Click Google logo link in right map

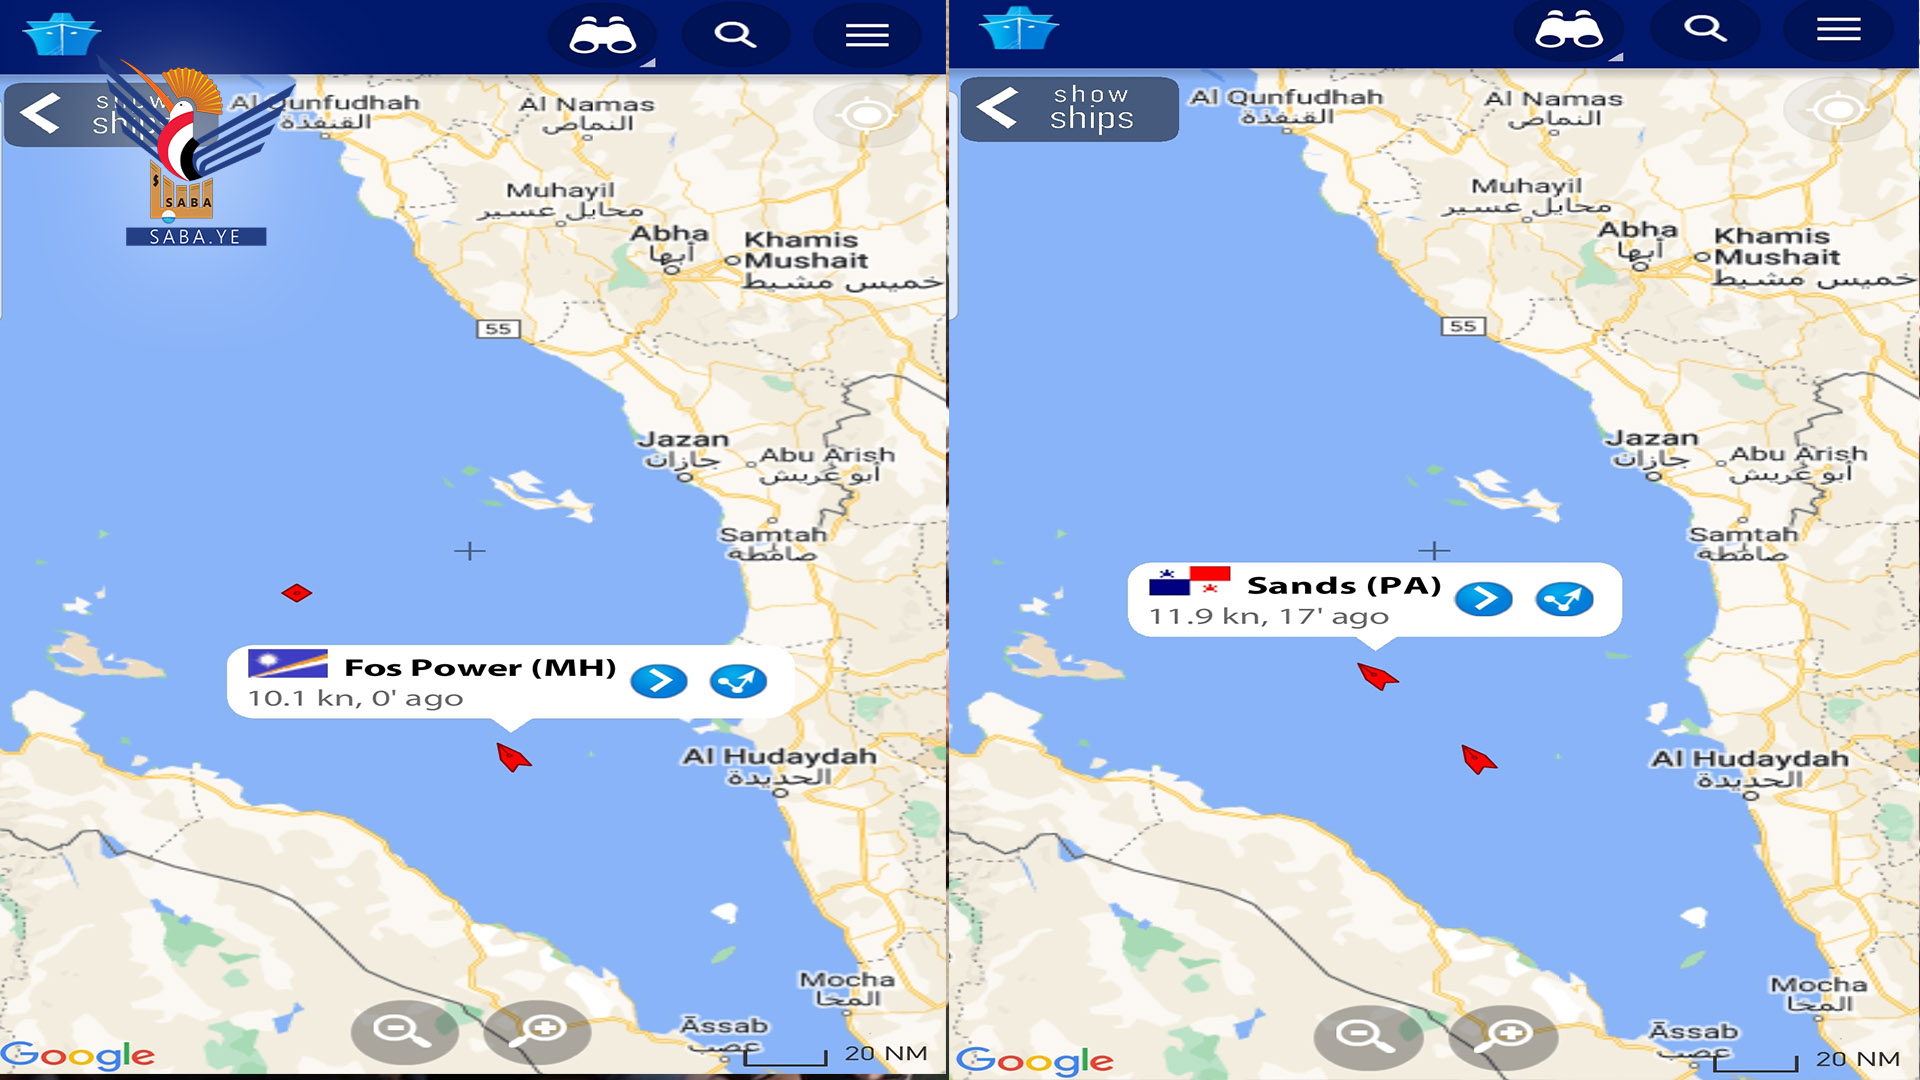(x=1035, y=1060)
